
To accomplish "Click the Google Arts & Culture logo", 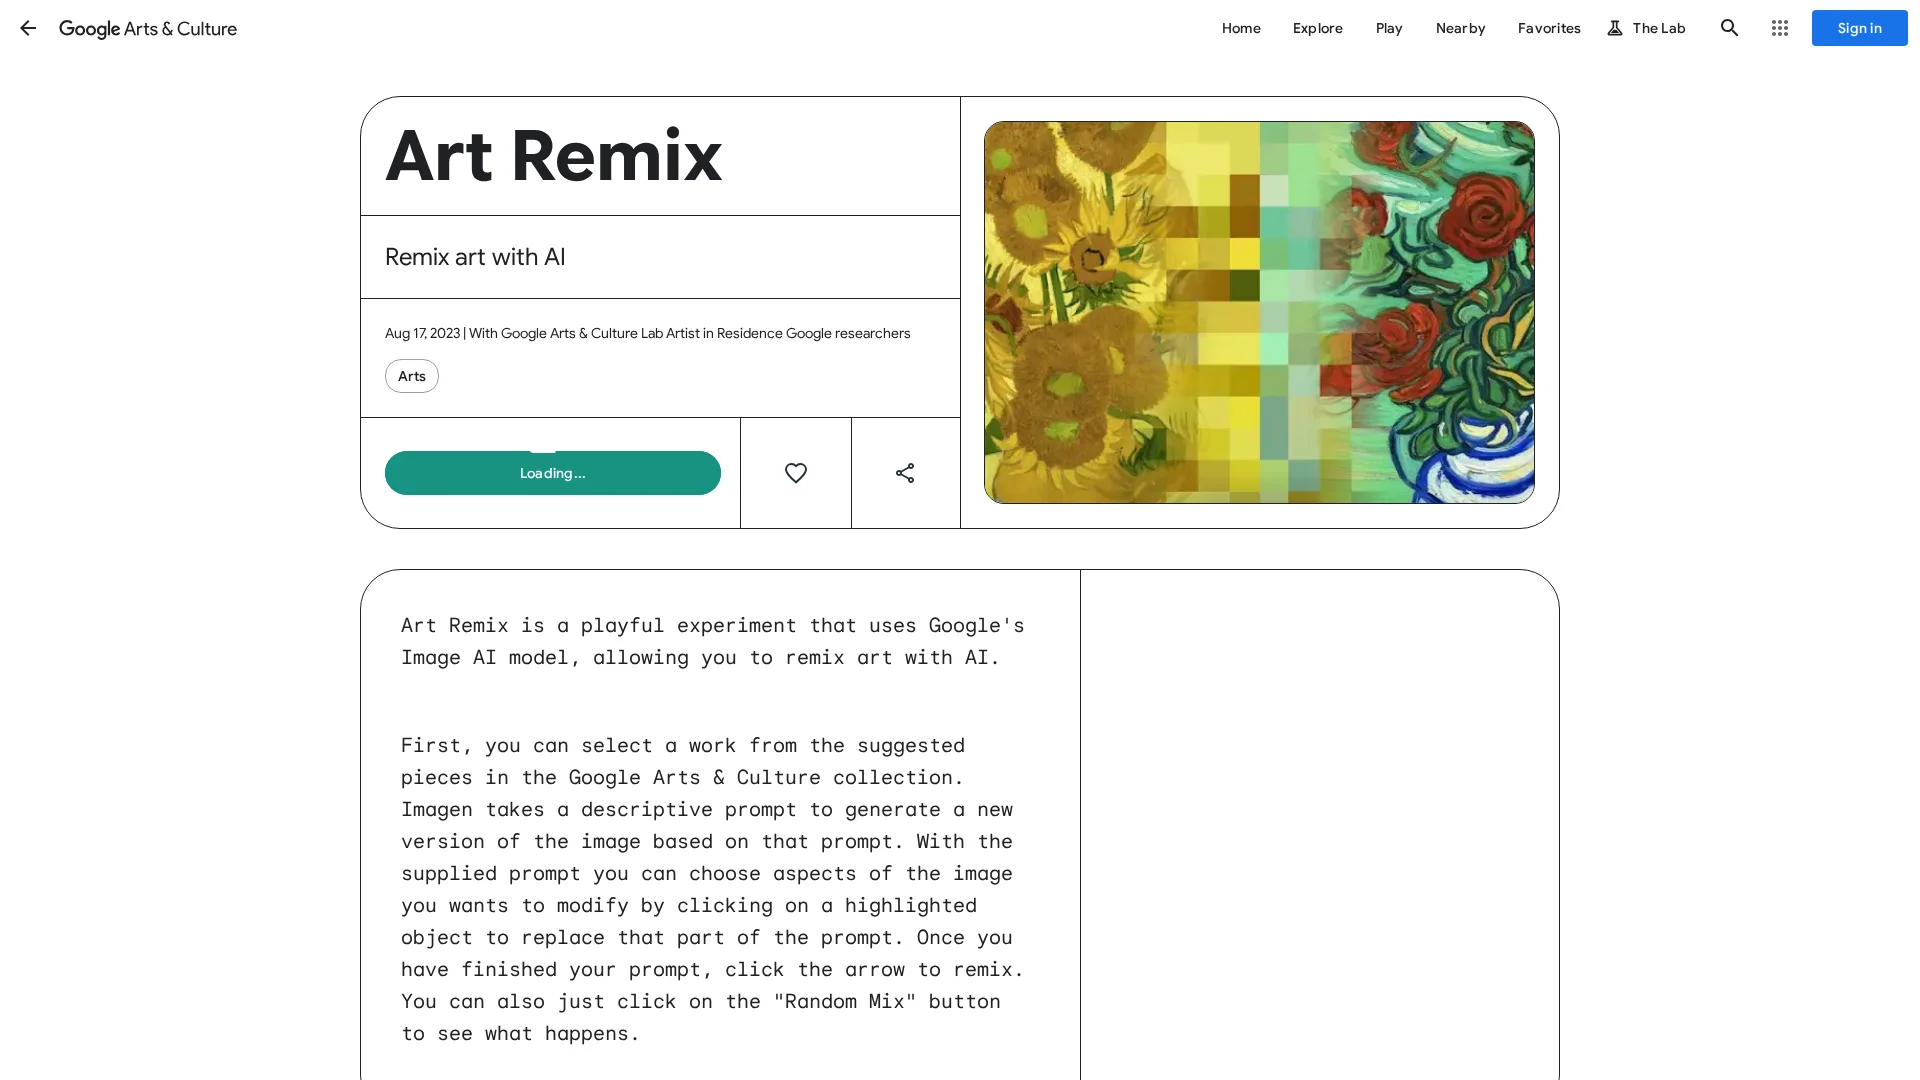I will 148,29.
